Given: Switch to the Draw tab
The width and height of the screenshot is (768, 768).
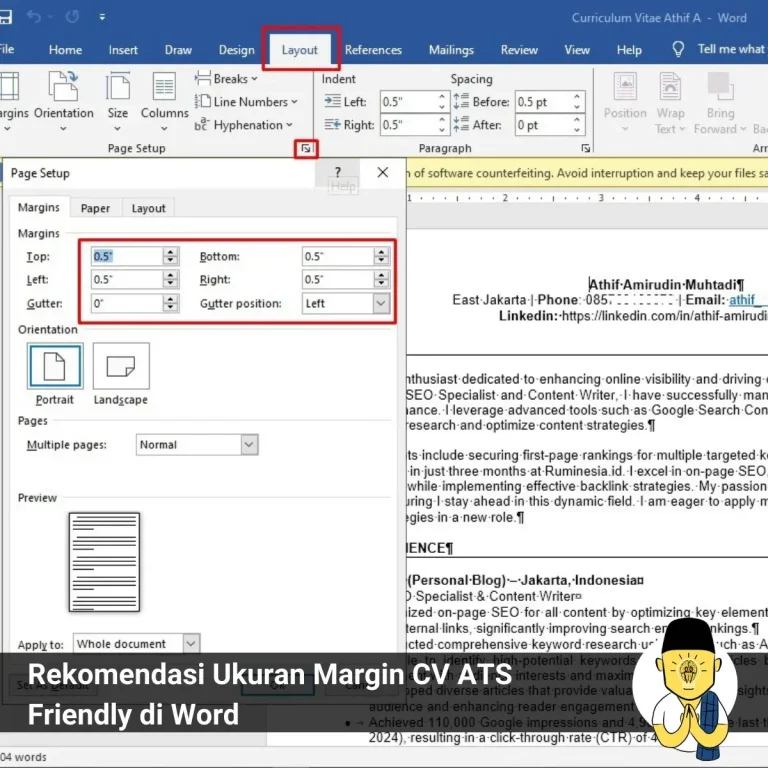Looking at the screenshot, I should (178, 50).
